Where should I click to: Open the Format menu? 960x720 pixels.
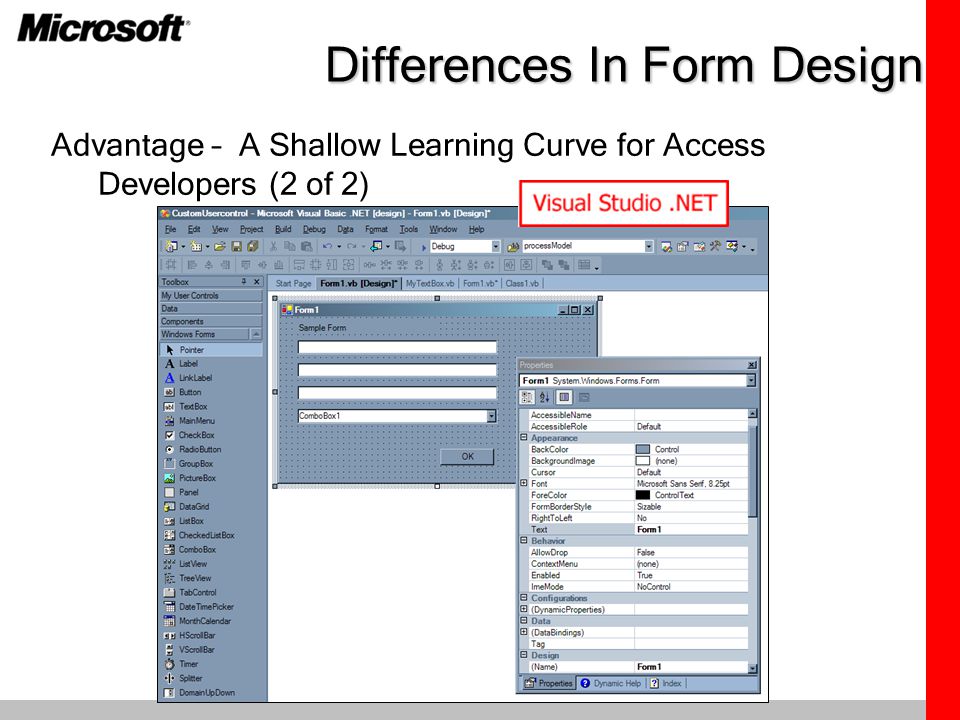pyautogui.click(x=376, y=229)
